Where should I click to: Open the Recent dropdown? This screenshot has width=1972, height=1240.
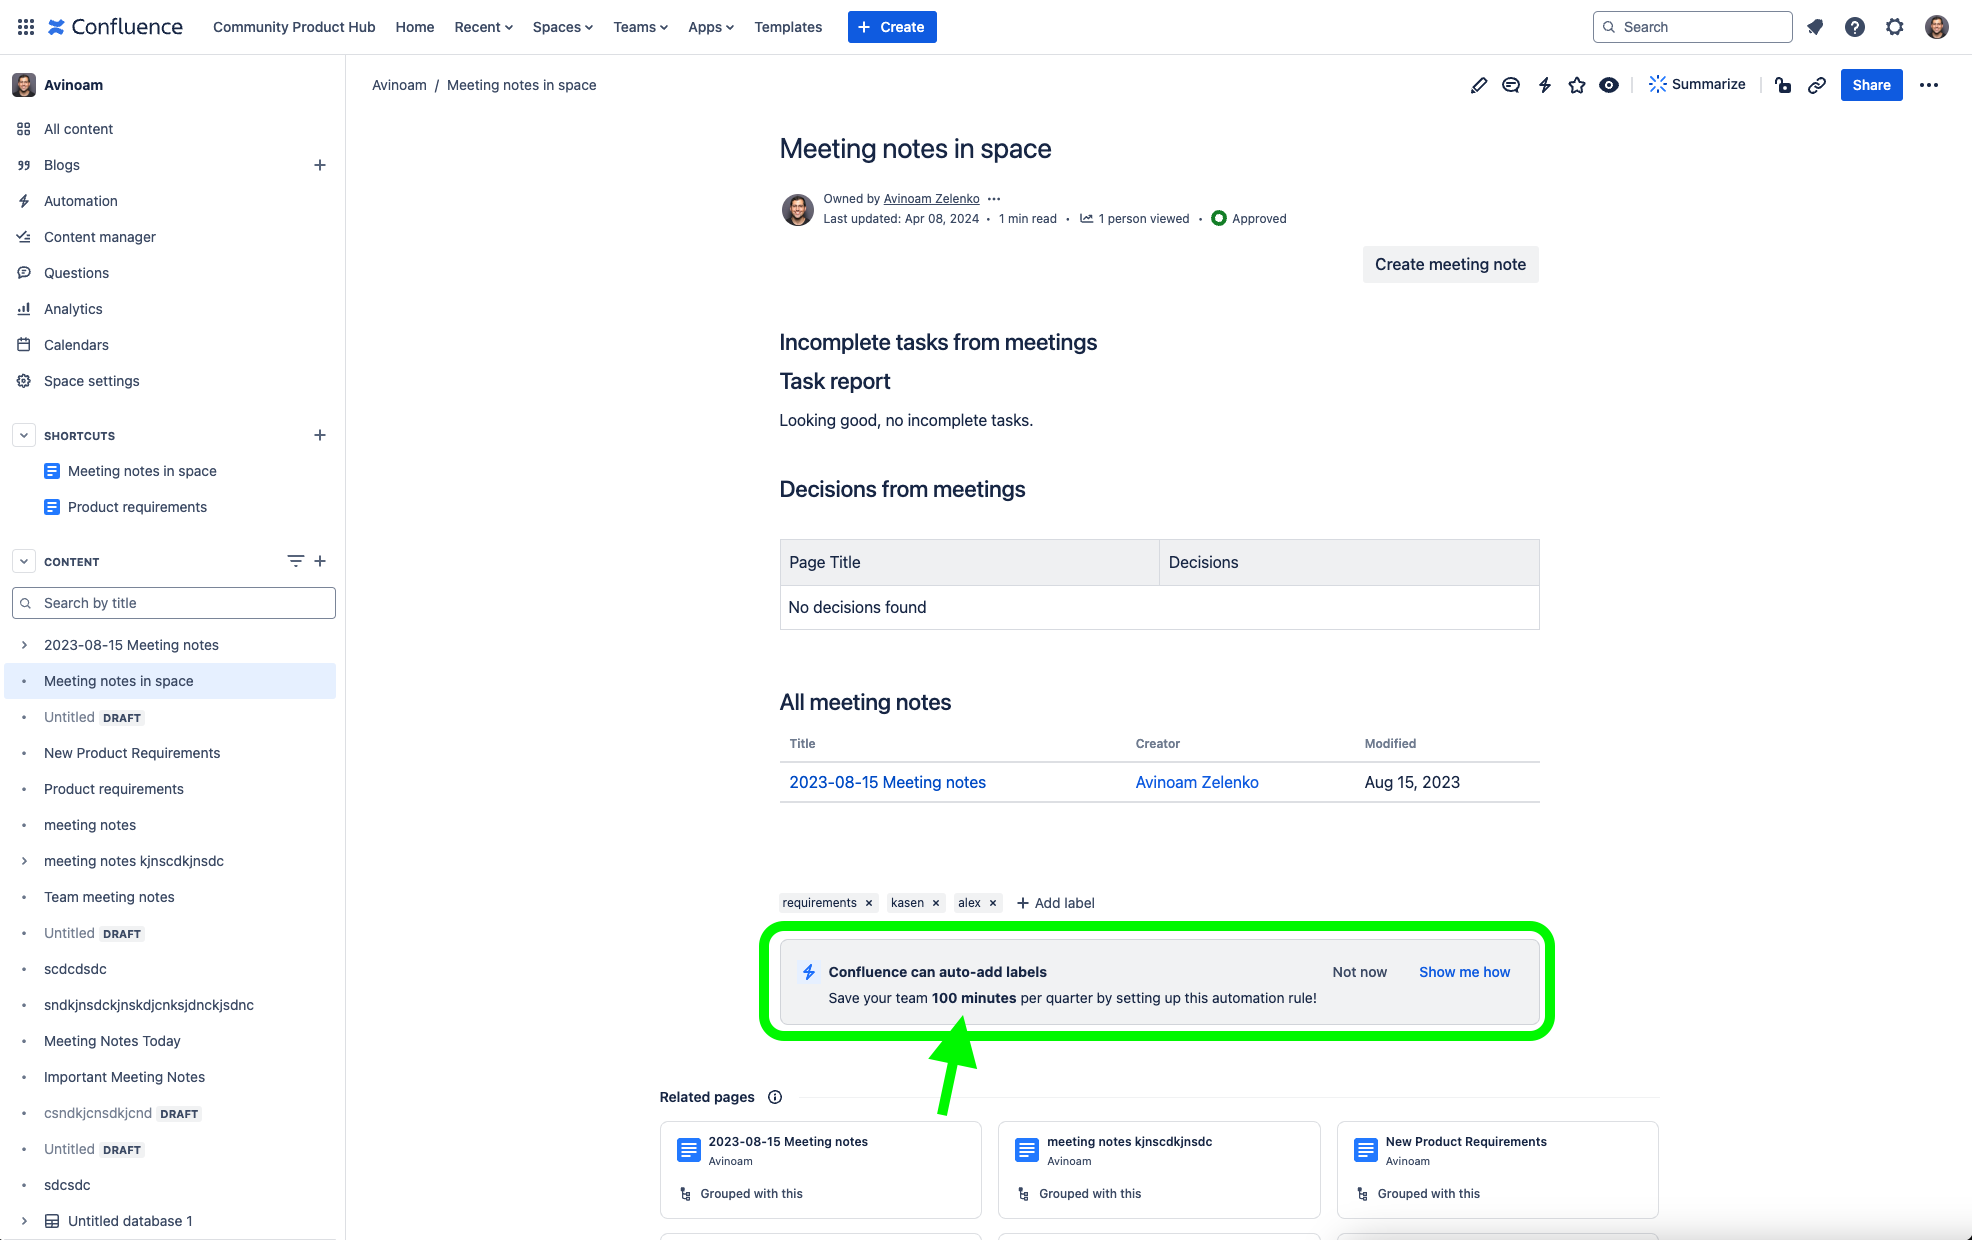pos(483,27)
